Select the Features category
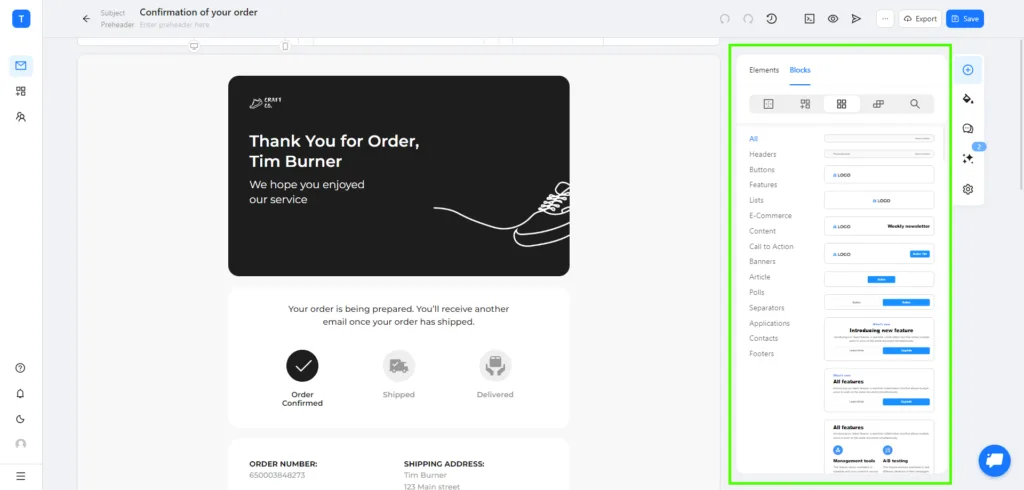1024x490 pixels. point(763,185)
